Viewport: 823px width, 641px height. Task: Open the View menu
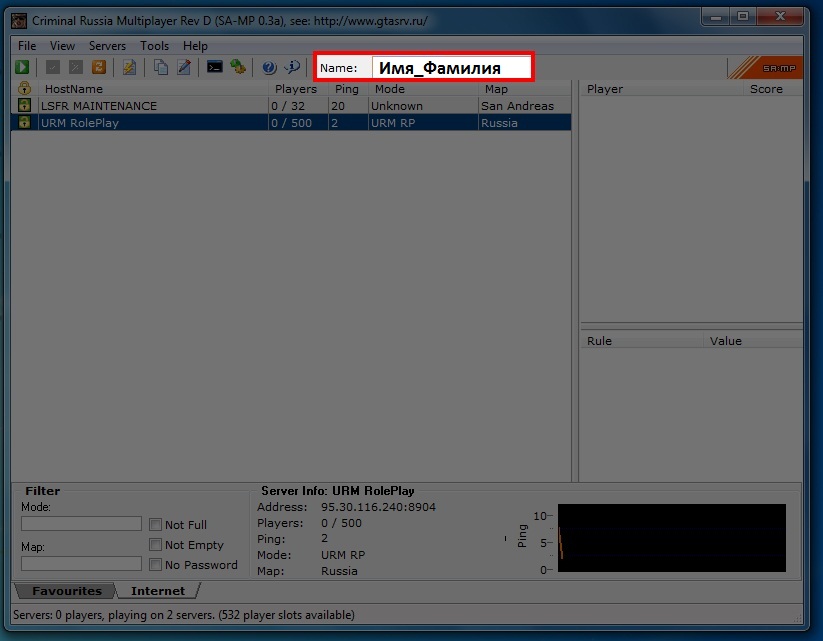(62, 46)
